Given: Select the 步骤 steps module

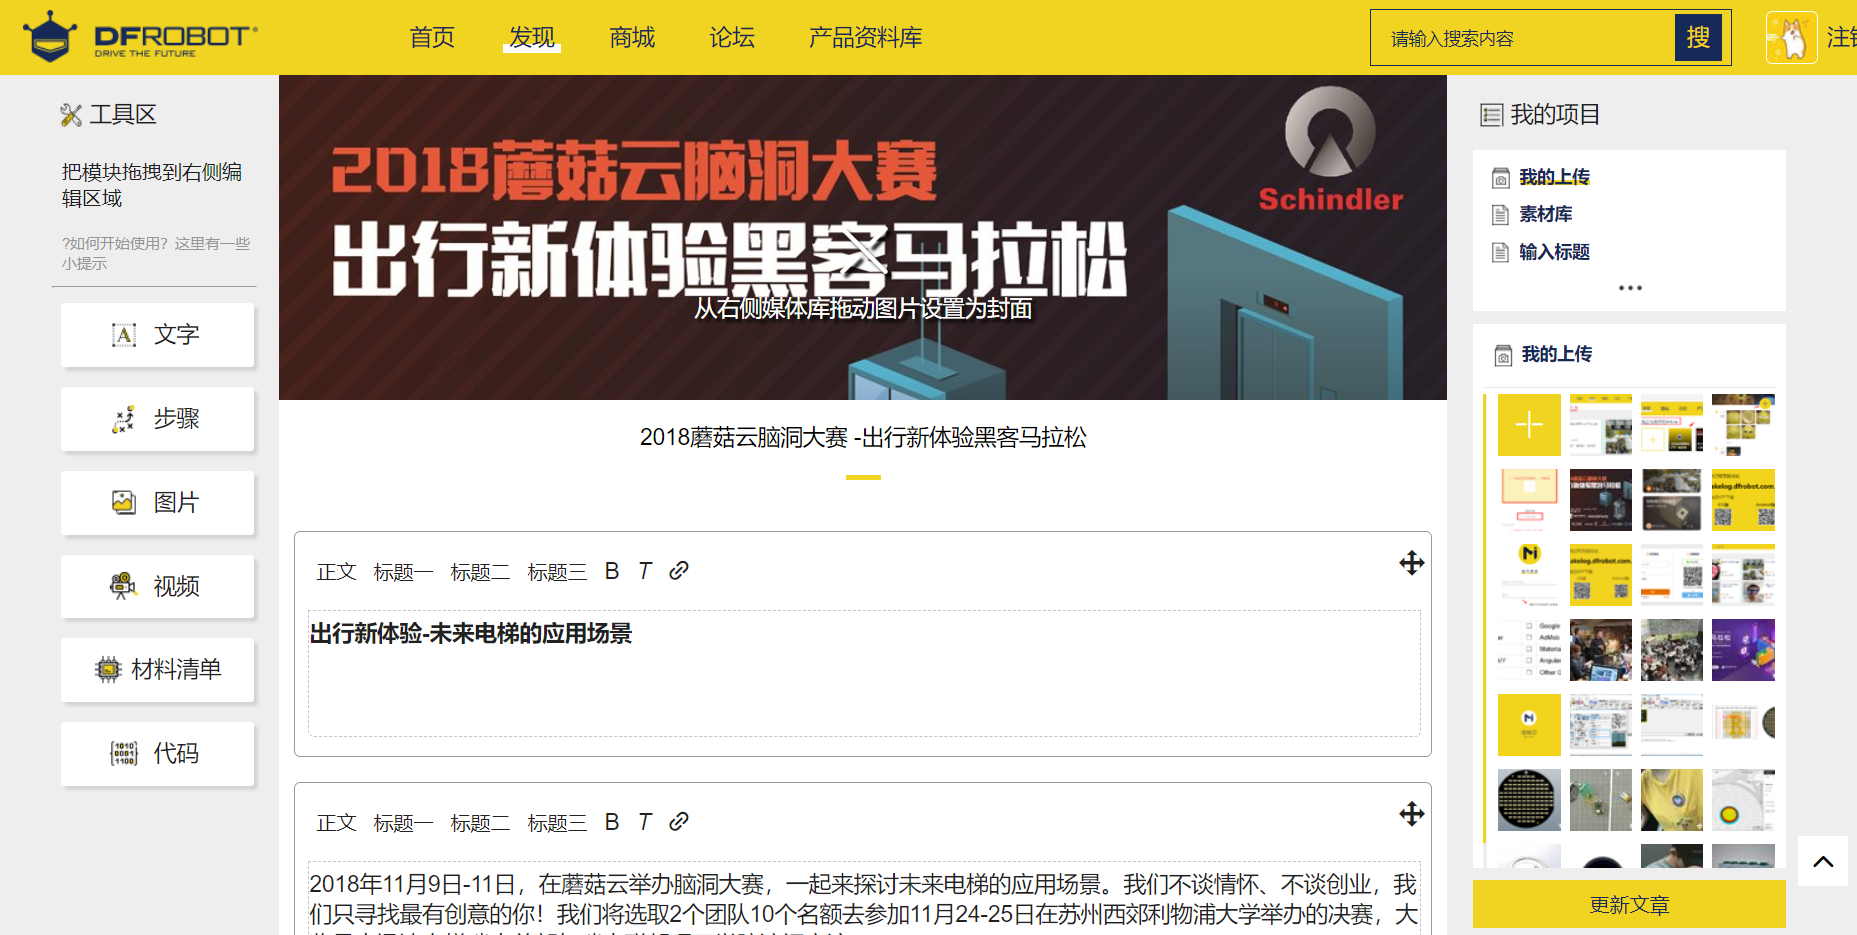Looking at the screenshot, I should 157,418.
